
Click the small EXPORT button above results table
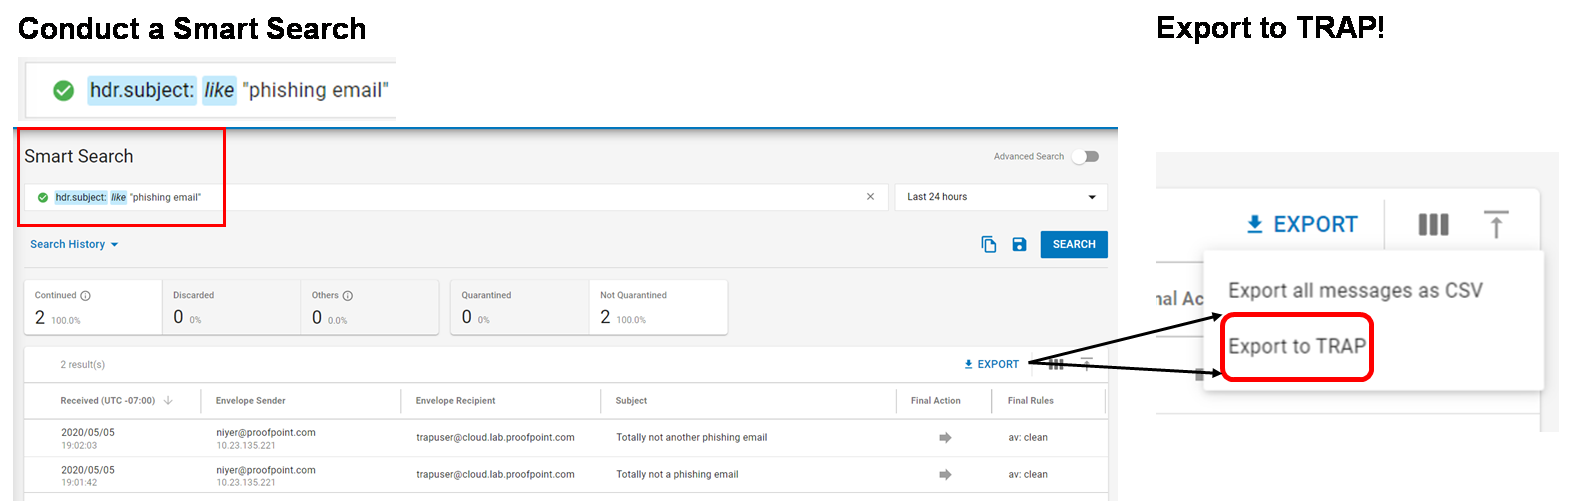pos(991,364)
